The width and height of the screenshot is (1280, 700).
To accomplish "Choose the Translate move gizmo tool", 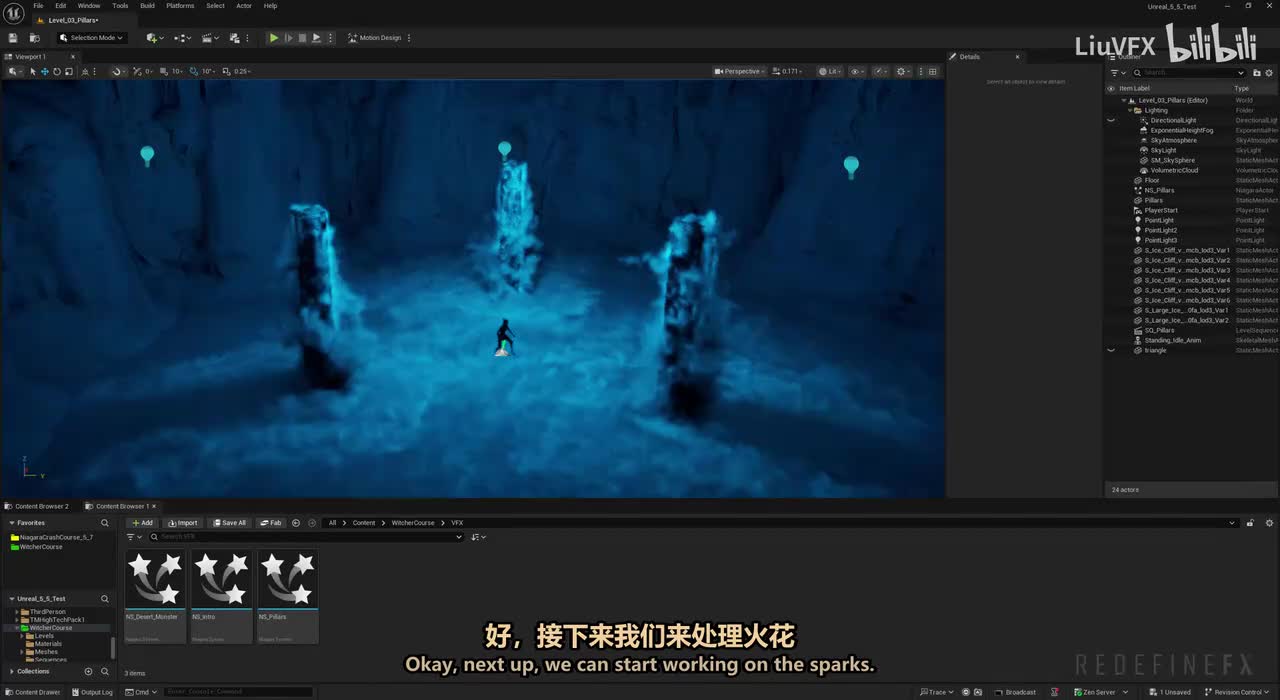I will click(45, 71).
